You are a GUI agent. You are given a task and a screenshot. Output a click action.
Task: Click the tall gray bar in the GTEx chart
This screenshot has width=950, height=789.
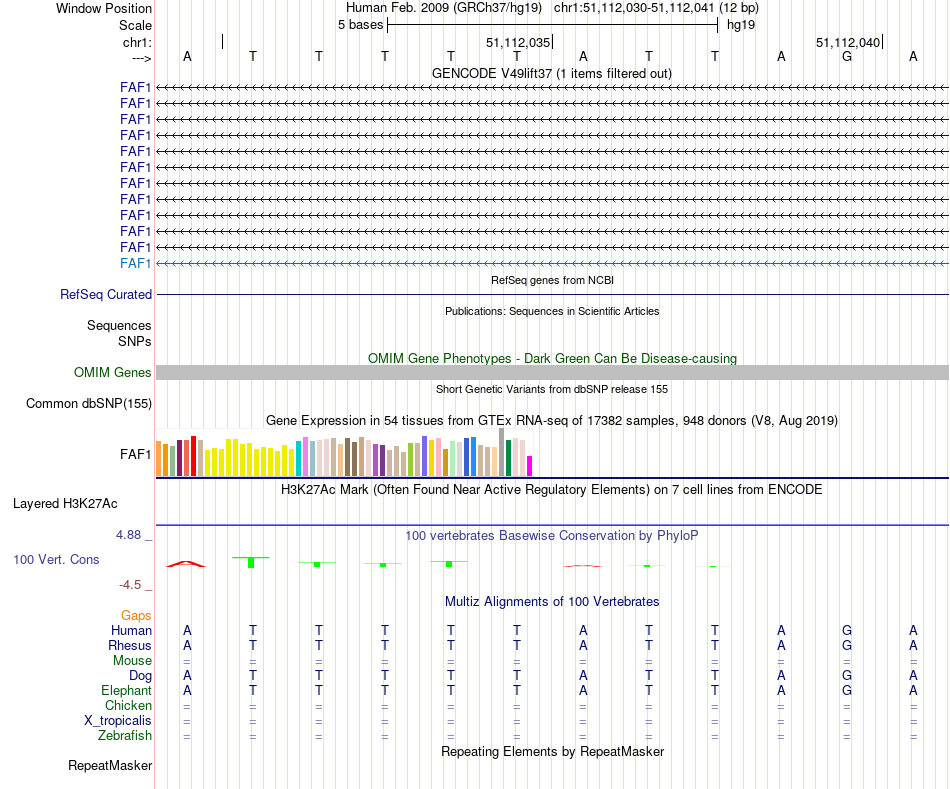[x=502, y=452]
